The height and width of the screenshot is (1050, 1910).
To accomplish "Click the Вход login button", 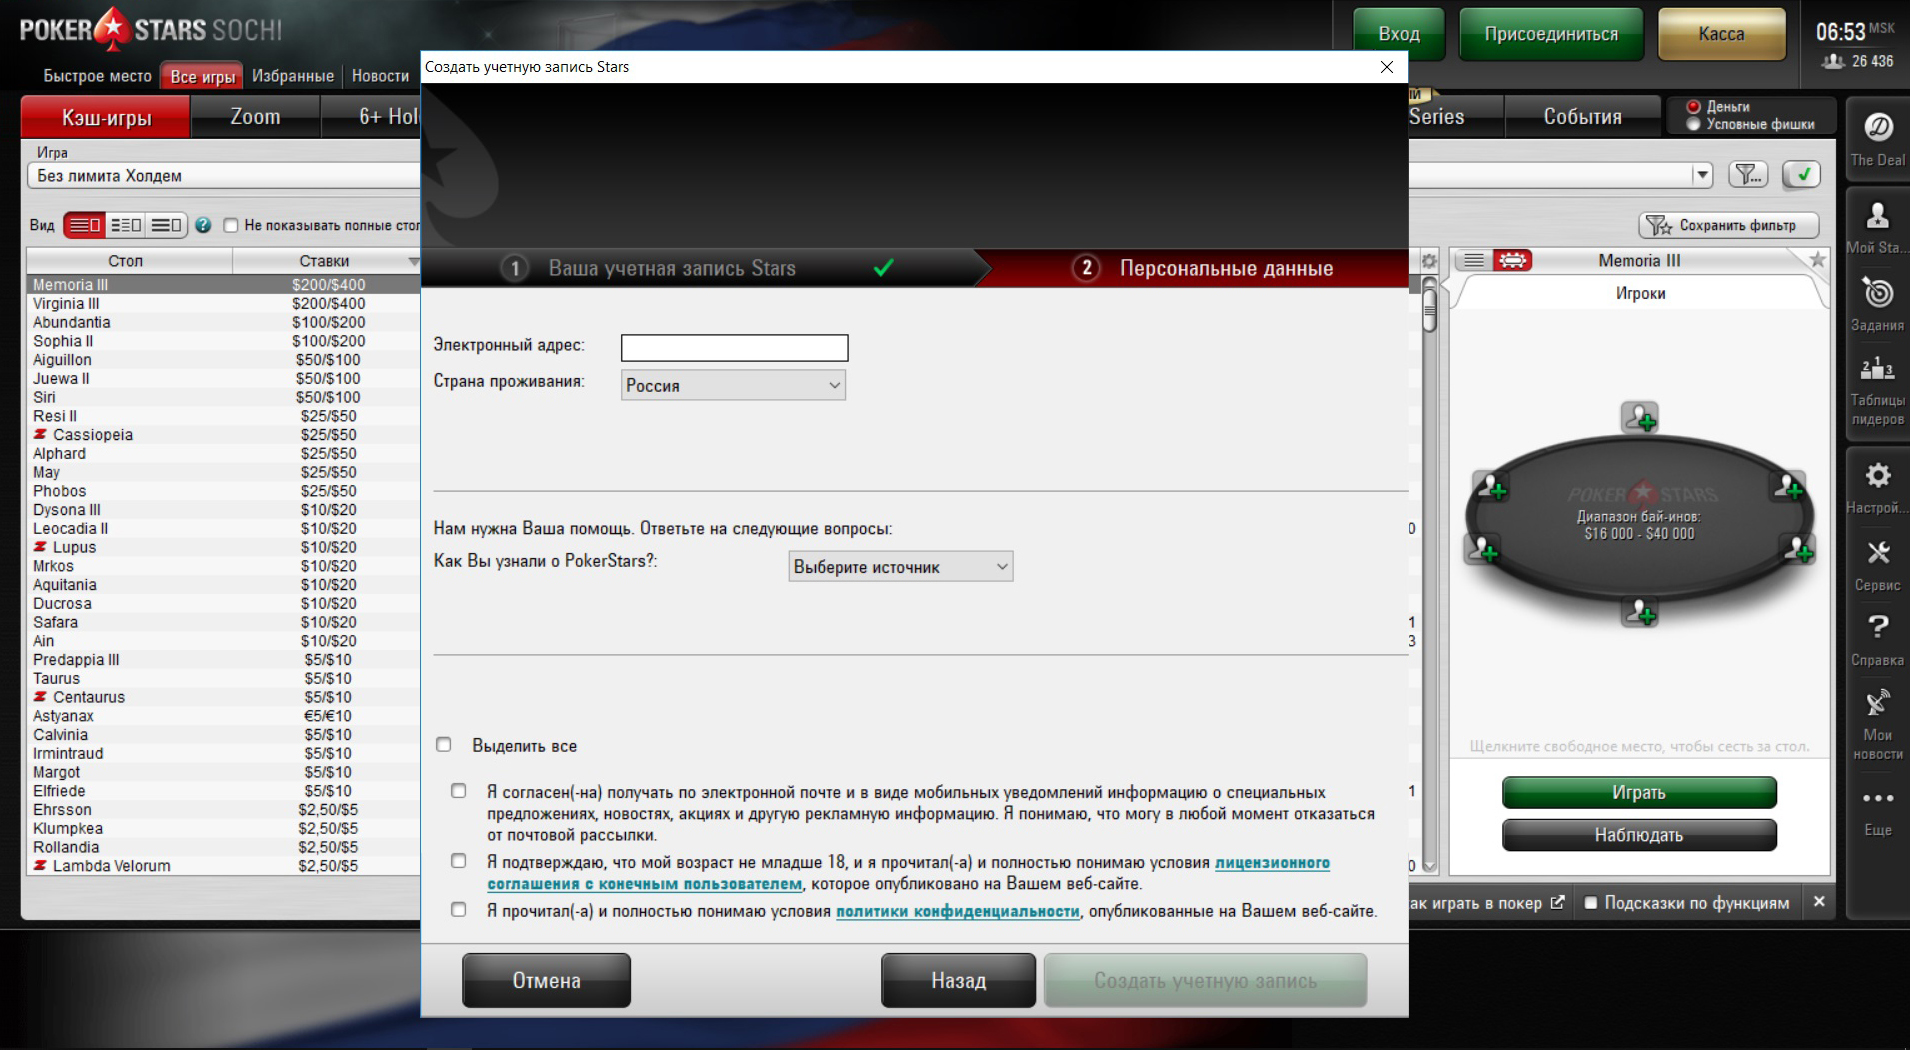I will tap(1399, 34).
